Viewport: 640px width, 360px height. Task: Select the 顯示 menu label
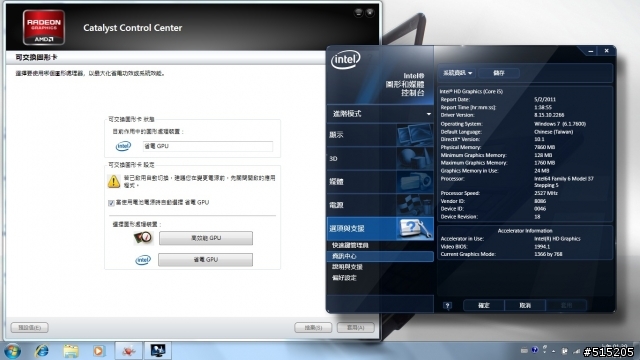point(336,135)
